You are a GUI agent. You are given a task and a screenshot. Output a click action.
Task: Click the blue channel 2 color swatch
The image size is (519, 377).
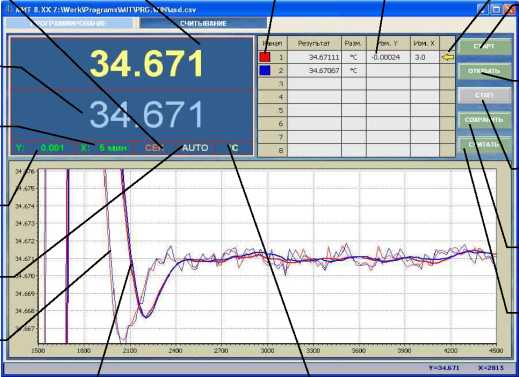(265, 70)
